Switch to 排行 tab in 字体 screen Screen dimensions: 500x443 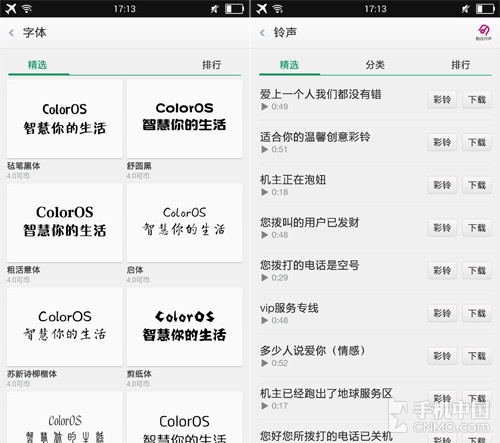(211, 65)
